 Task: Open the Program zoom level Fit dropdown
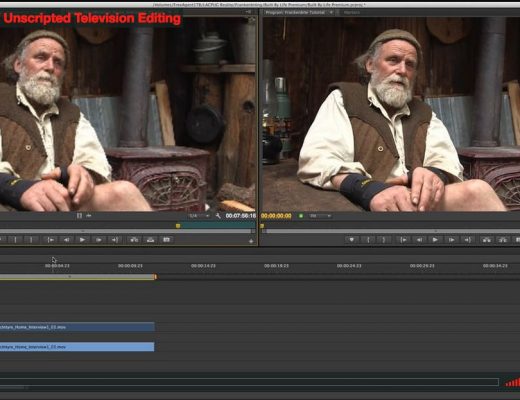point(320,216)
